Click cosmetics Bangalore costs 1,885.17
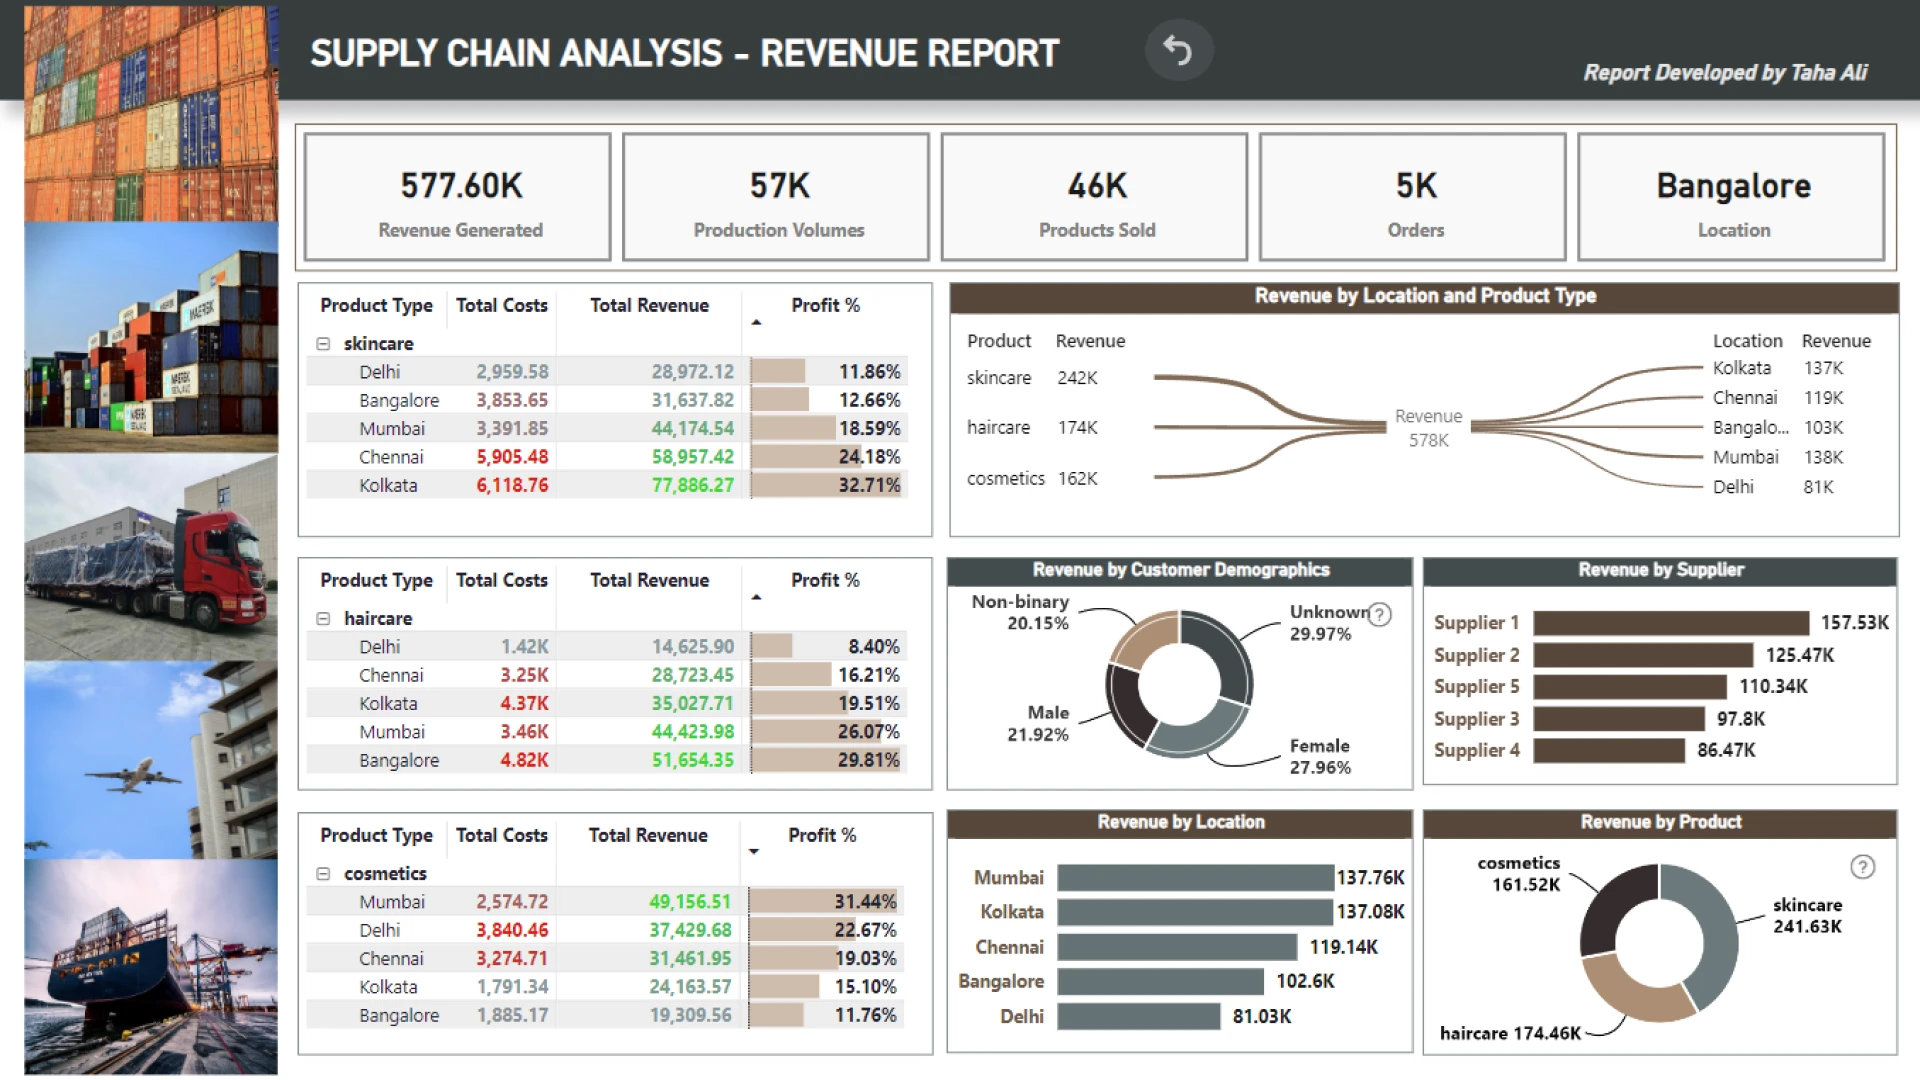 512,1016
